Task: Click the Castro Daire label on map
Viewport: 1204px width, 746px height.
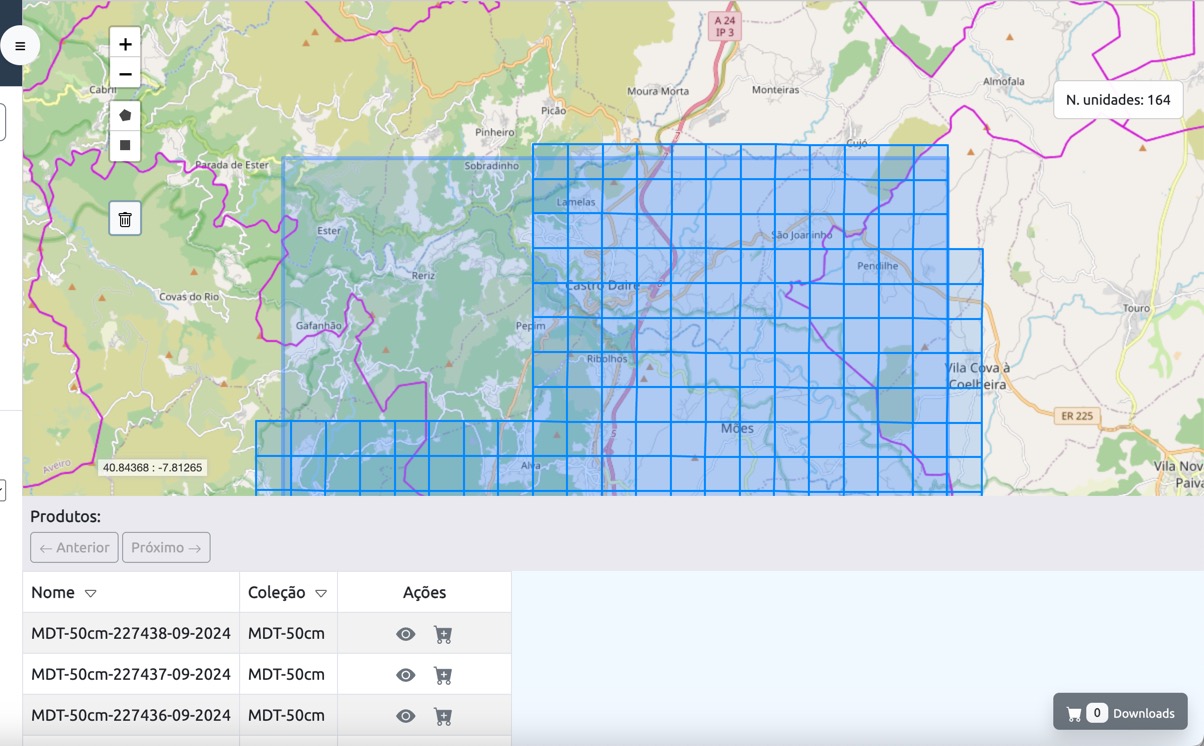Action: point(602,286)
